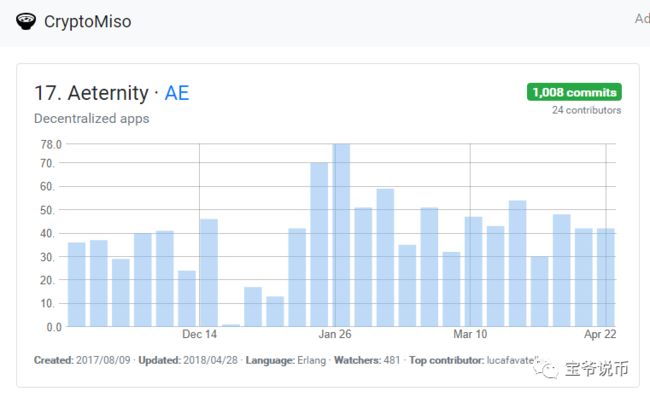Click the 'Dec 14' x-axis label

coord(199,334)
